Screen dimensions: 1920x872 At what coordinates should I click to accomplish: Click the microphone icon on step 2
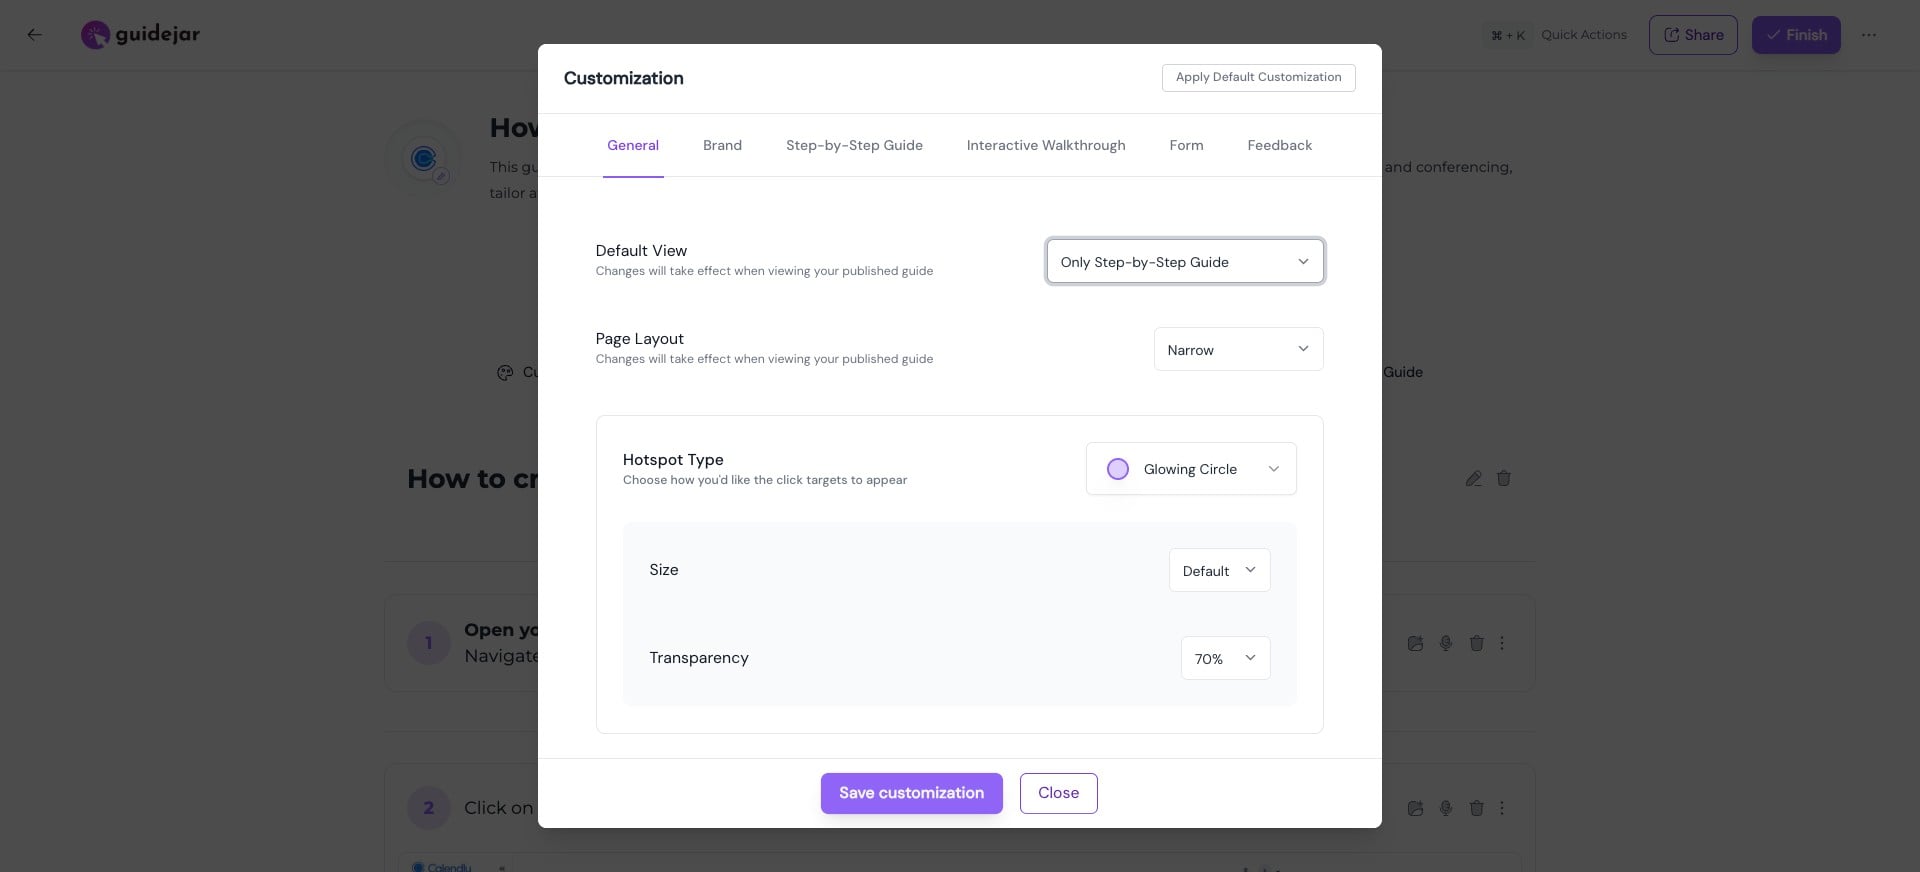(1446, 808)
